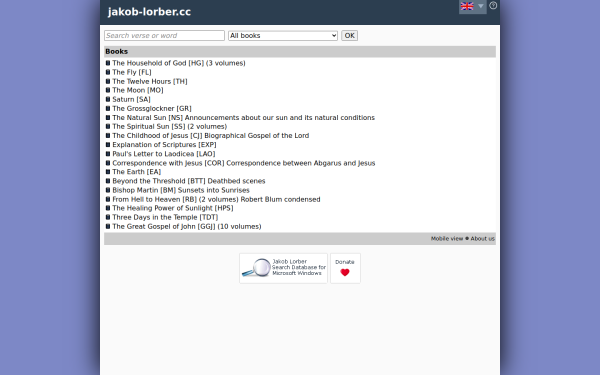
Task: Click the book icon beside The Earth
Action: click(x=108, y=172)
